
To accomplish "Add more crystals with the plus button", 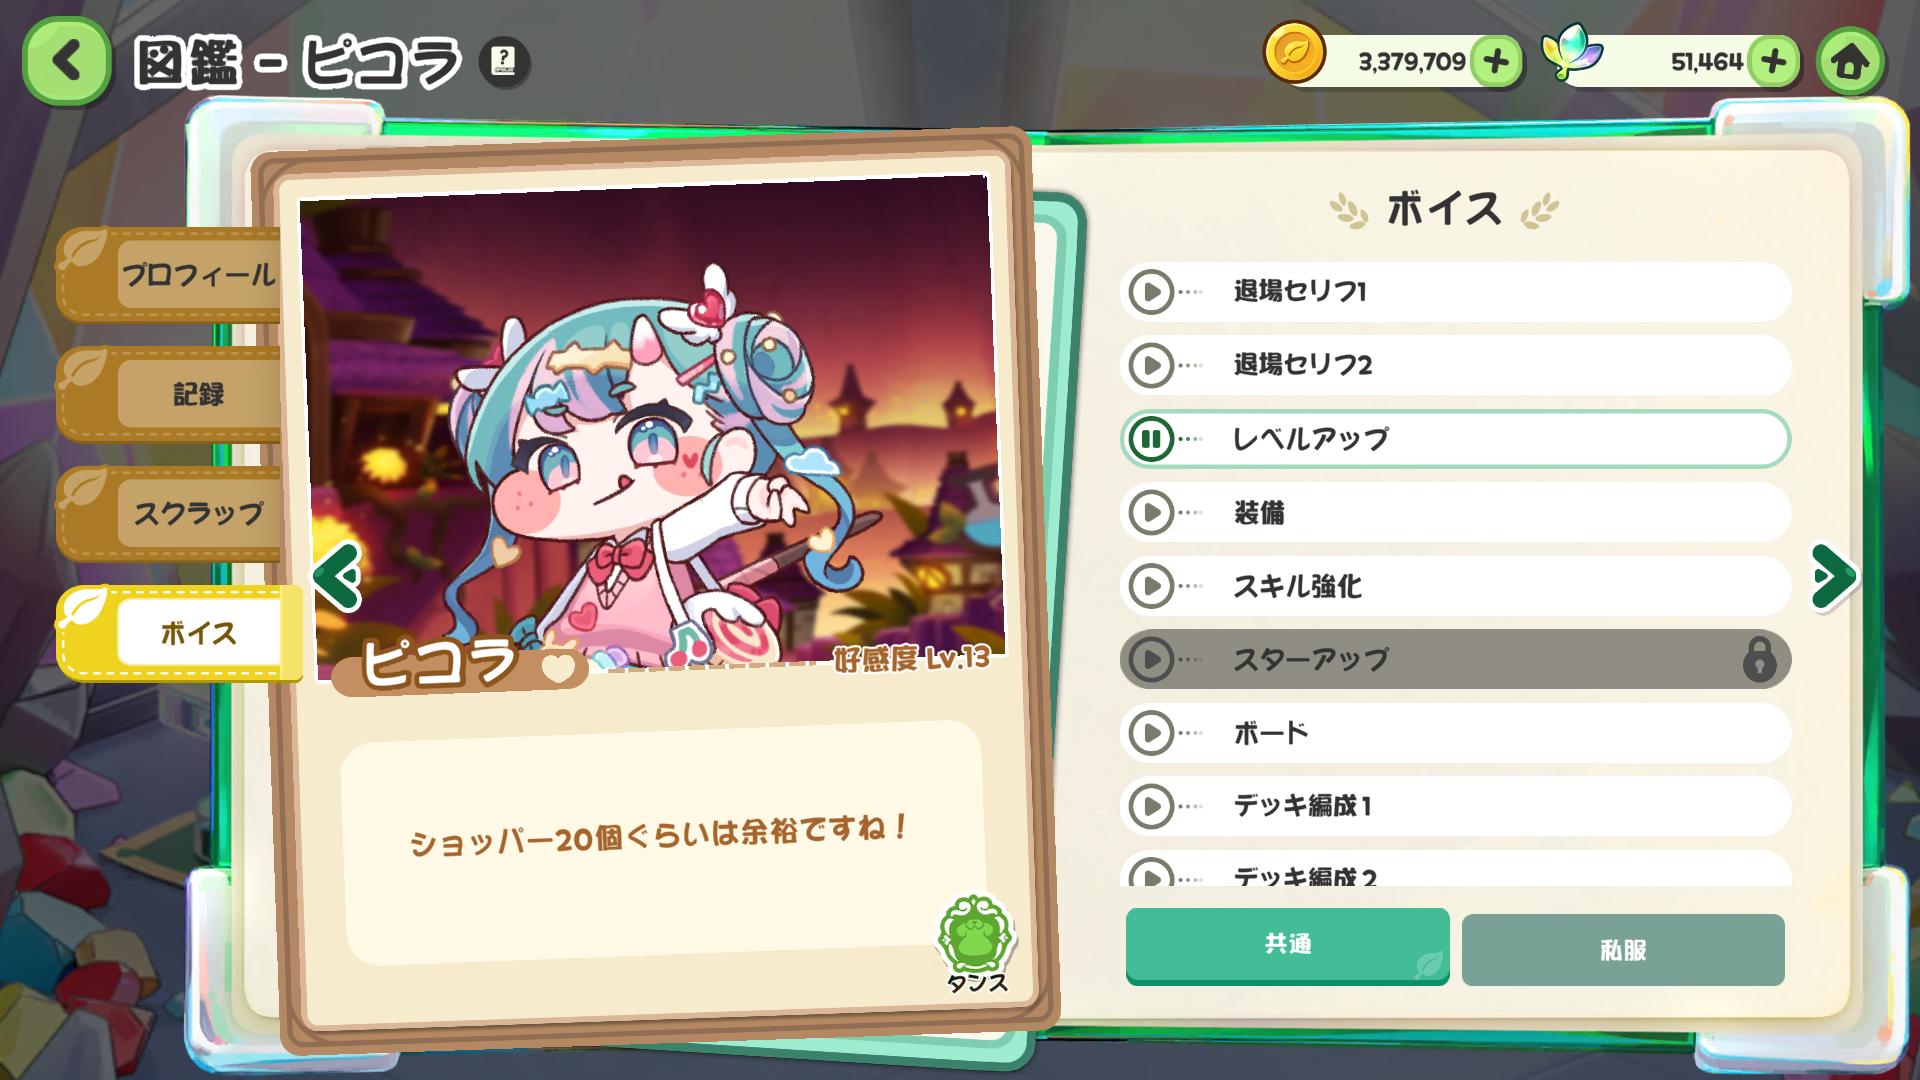I will coord(1773,62).
